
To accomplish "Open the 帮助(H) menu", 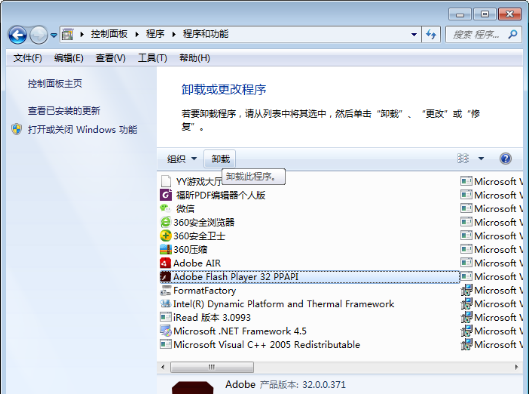I will [195, 58].
